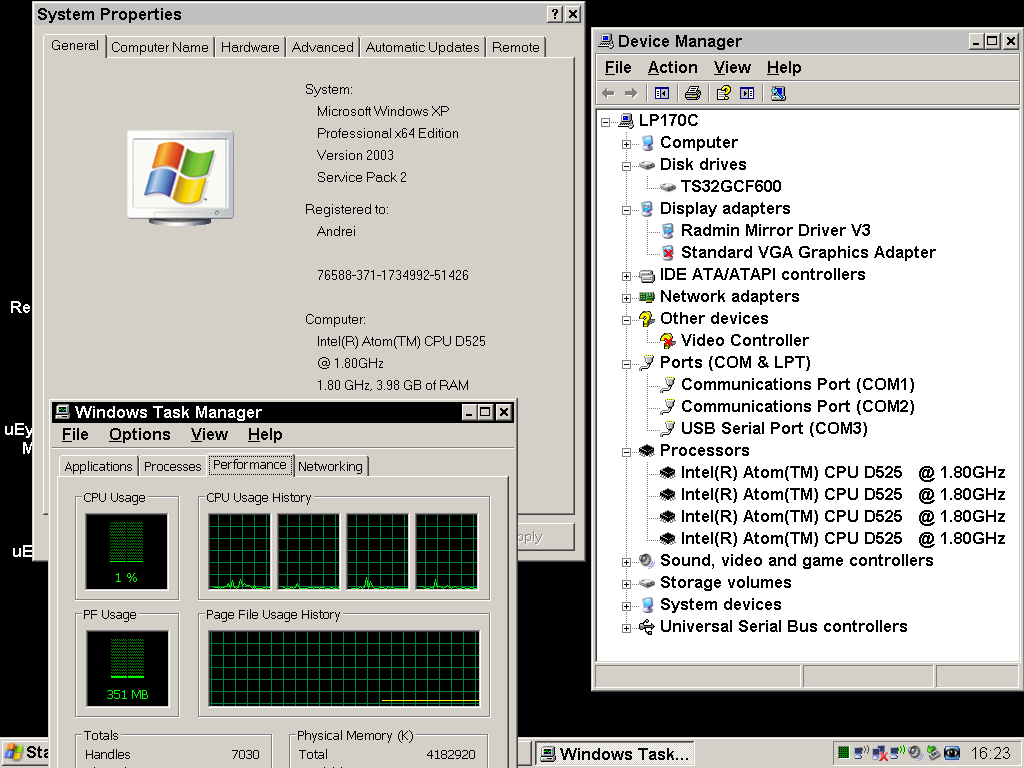Click the Windows Task Manager taskbar button
This screenshot has height=768, width=1024.
[x=613, y=754]
